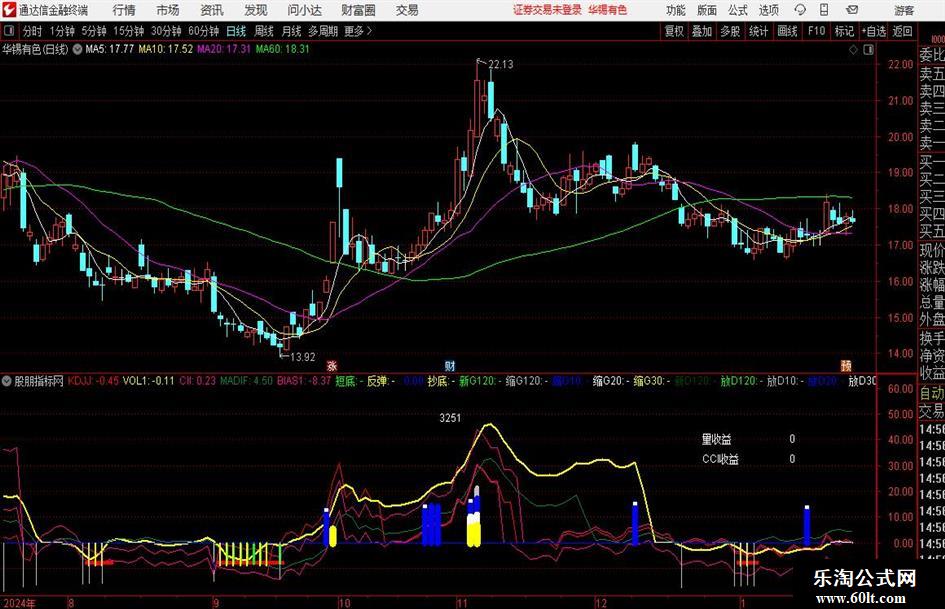Viewport: 945px width, 609px height.
Task: Click the 股朋指标网 indicator name
Action: [x=39, y=381]
